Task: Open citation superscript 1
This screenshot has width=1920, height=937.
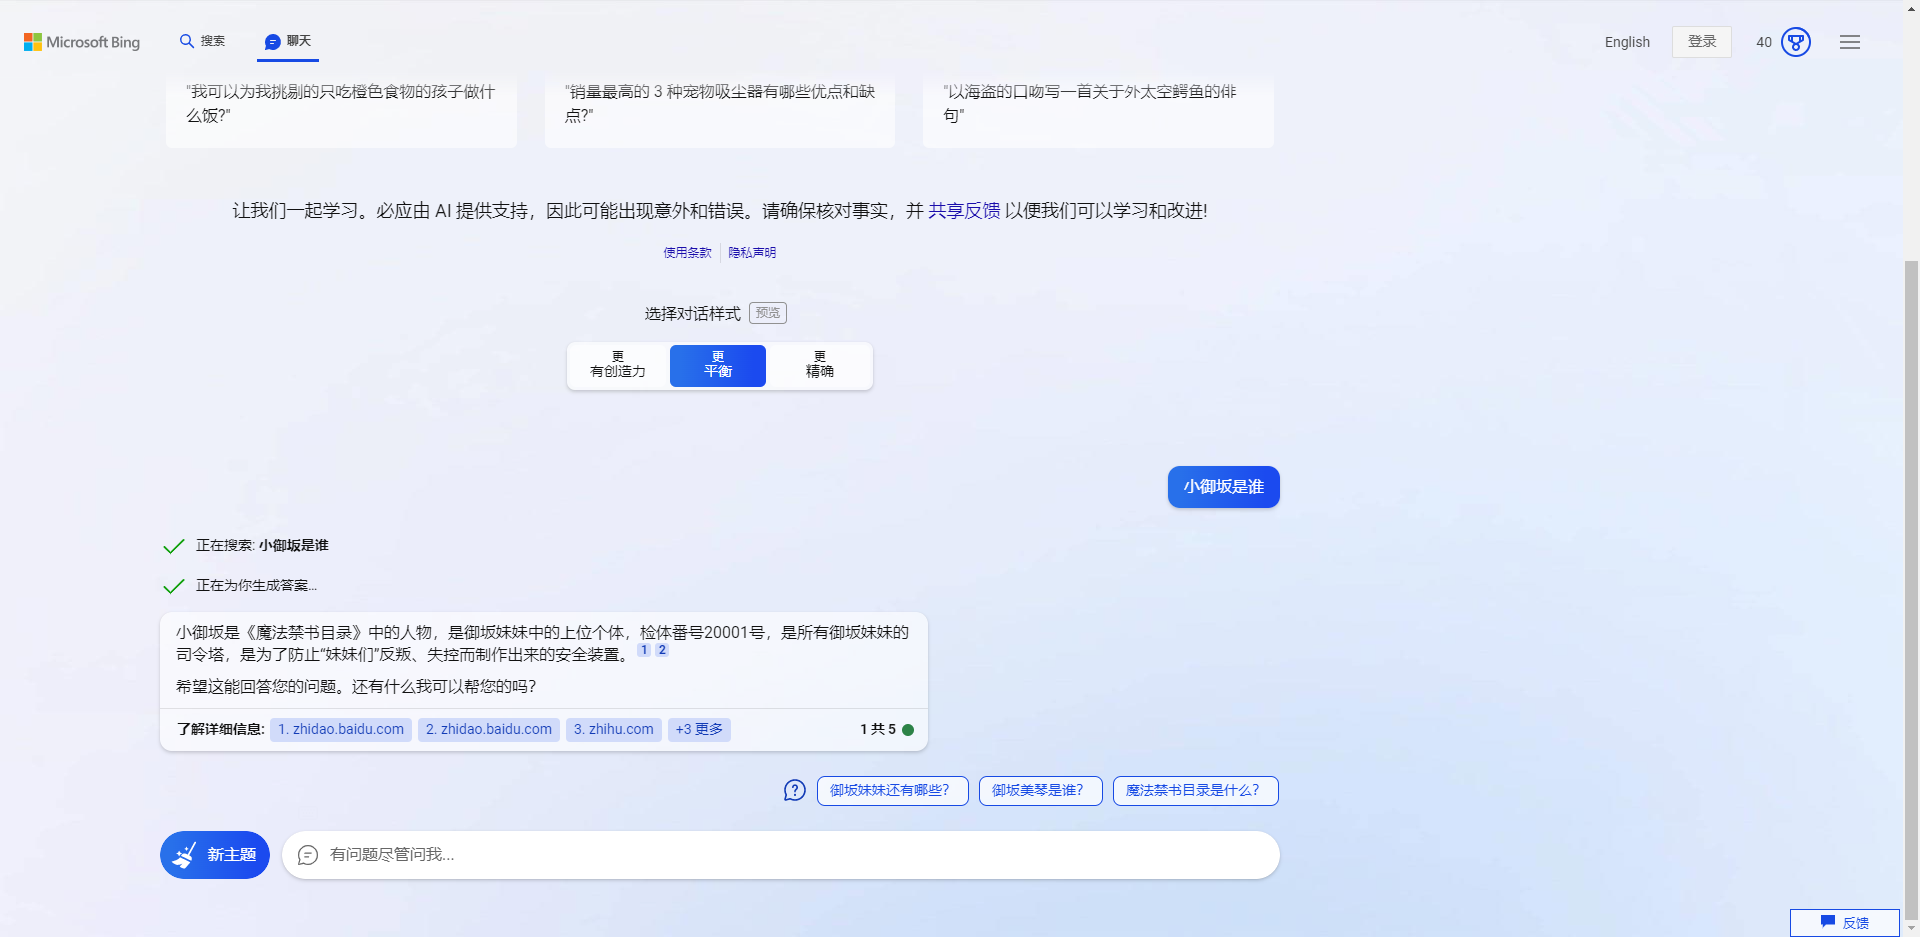Action: pyautogui.click(x=644, y=650)
